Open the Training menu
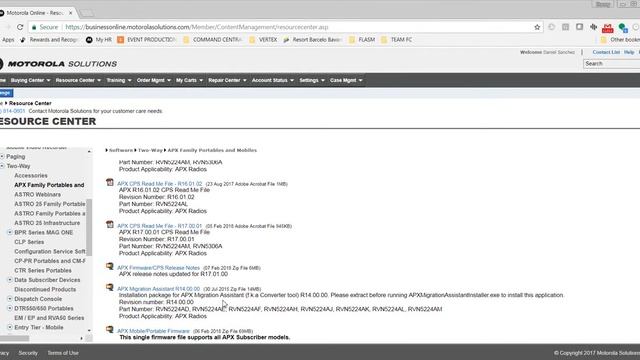This screenshot has width=640, height=360. pyautogui.click(x=119, y=80)
